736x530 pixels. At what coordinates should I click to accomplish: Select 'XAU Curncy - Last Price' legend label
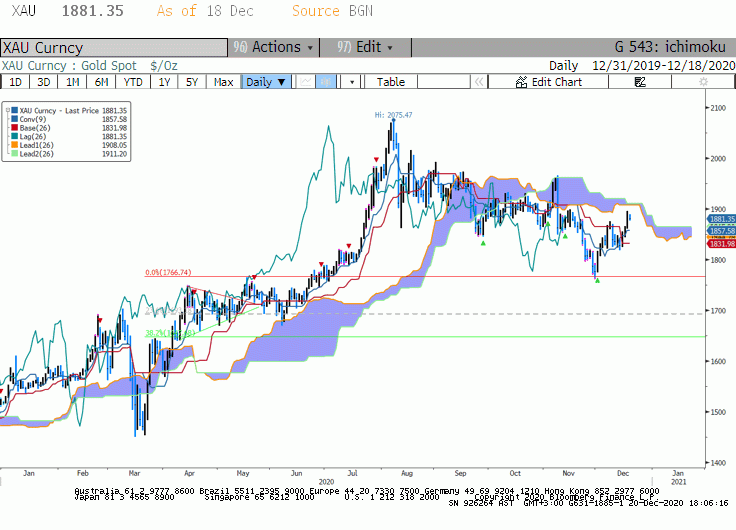click(x=59, y=111)
